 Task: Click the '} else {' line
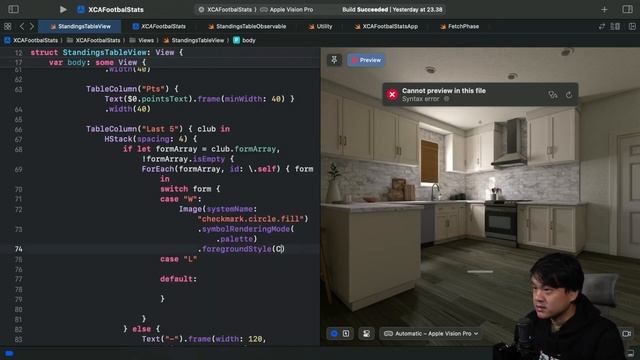tap(142, 329)
